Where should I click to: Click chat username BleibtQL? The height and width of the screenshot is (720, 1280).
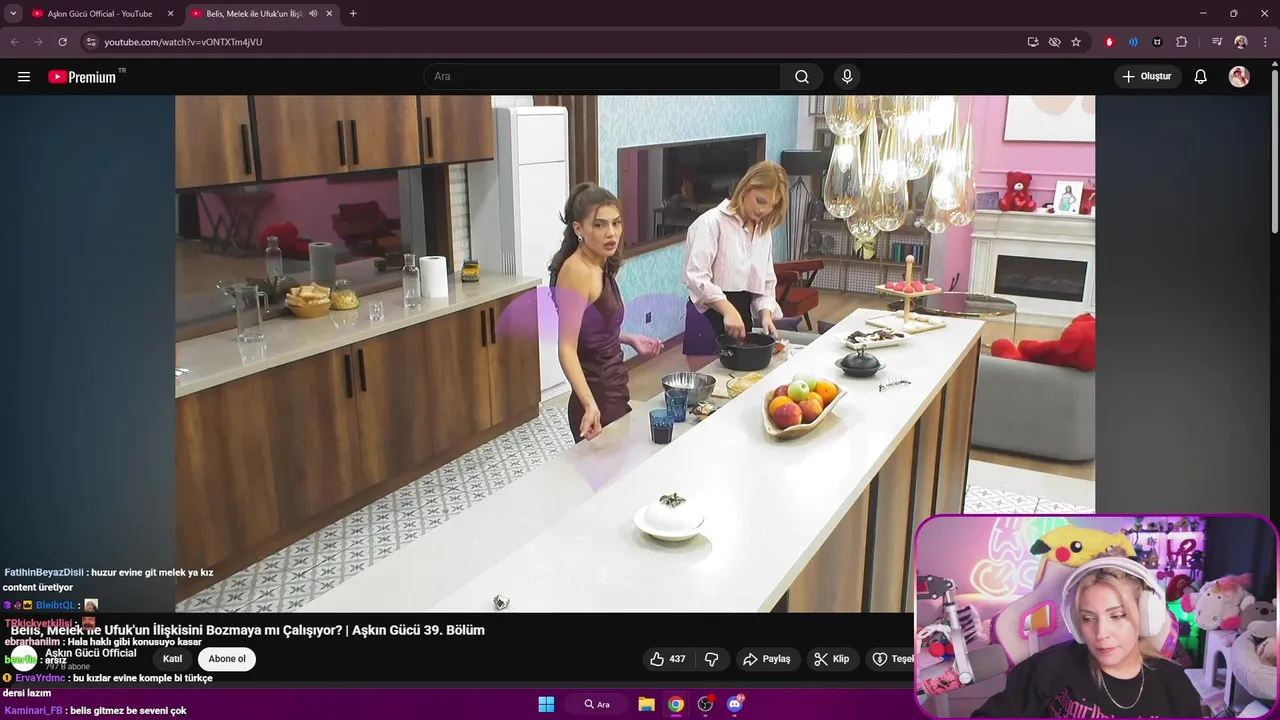(x=55, y=605)
